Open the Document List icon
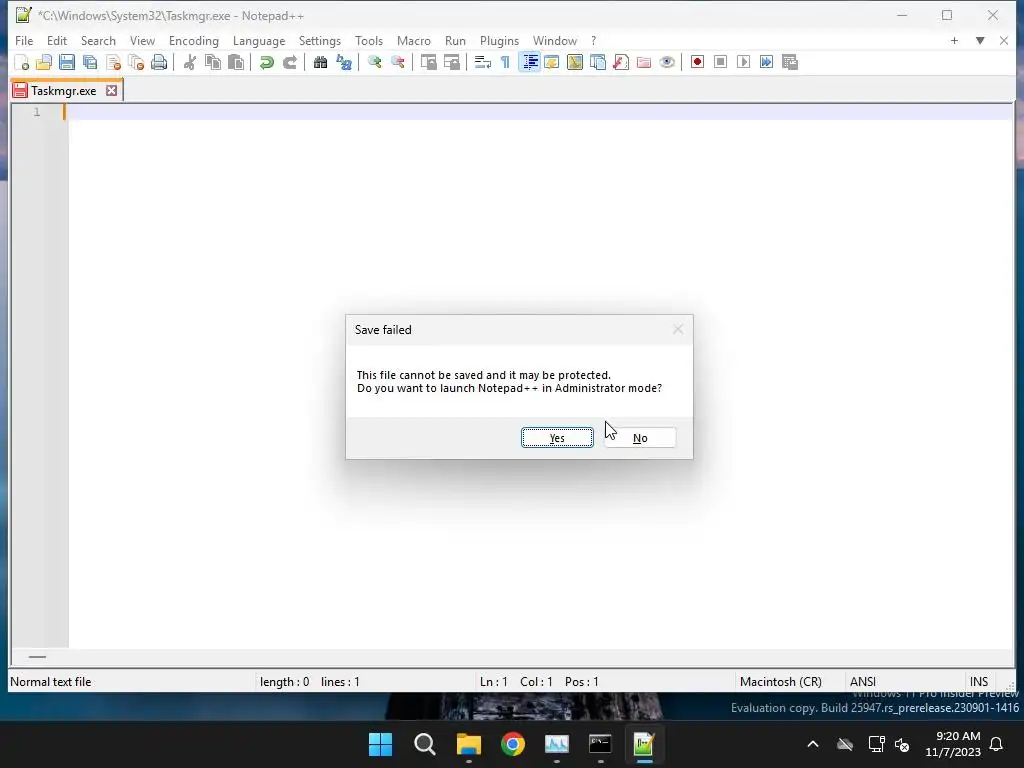 pyautogui.click(x=598, y=62)
